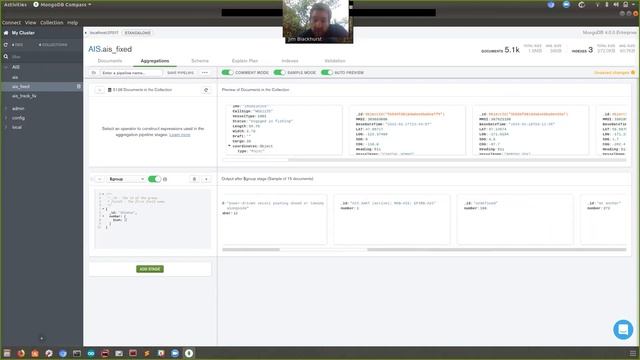Toggle Sample Mode switch

point(280,72)
